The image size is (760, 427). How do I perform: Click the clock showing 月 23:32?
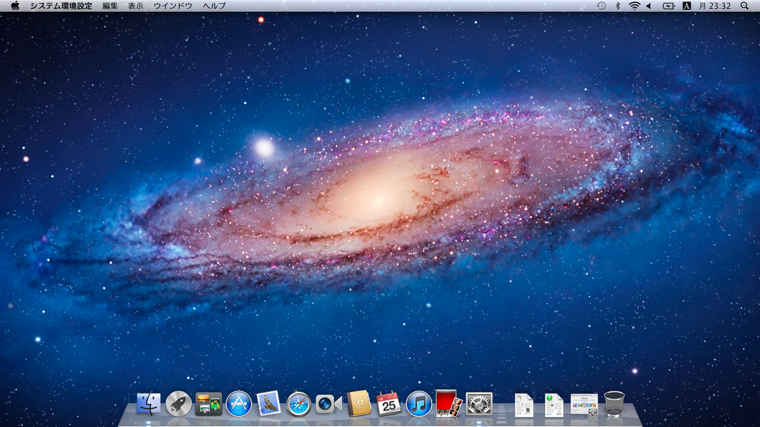[714, 6]
